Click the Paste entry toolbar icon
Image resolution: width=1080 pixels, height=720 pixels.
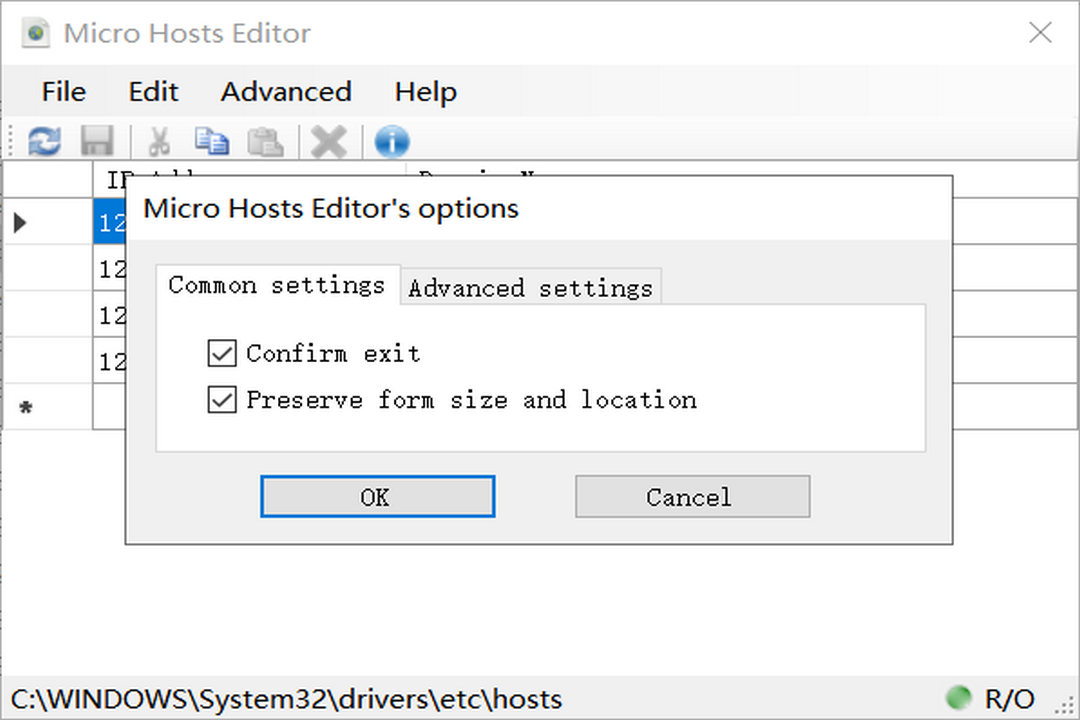point(264,141)
